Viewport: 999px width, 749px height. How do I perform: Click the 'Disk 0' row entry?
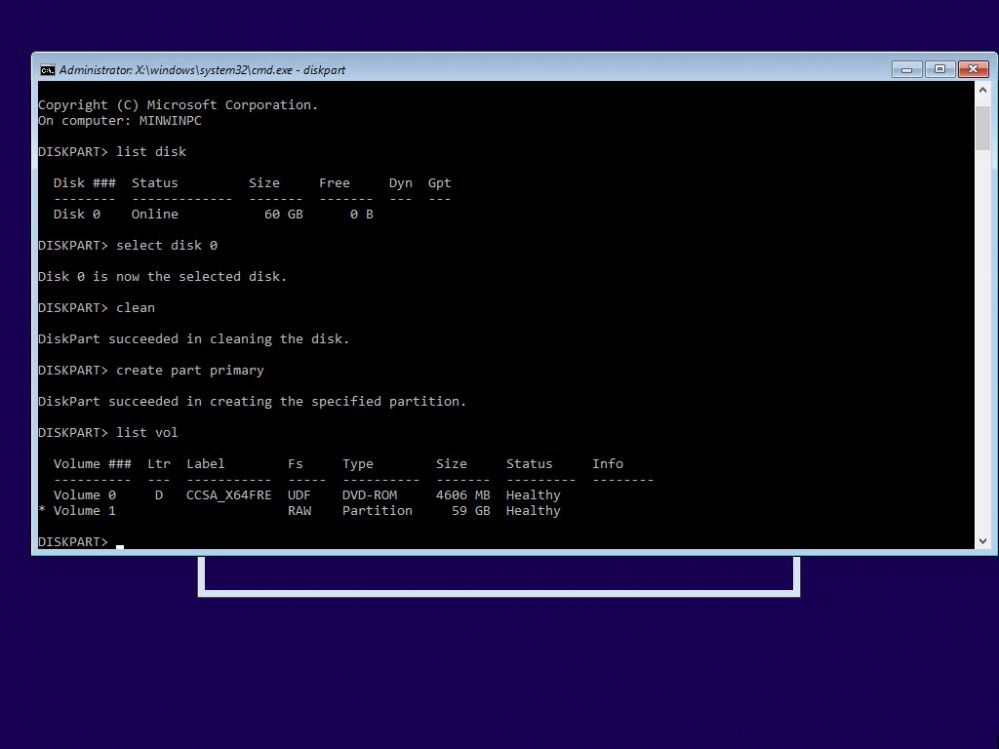pyautogui.click(x=77, y=214)
